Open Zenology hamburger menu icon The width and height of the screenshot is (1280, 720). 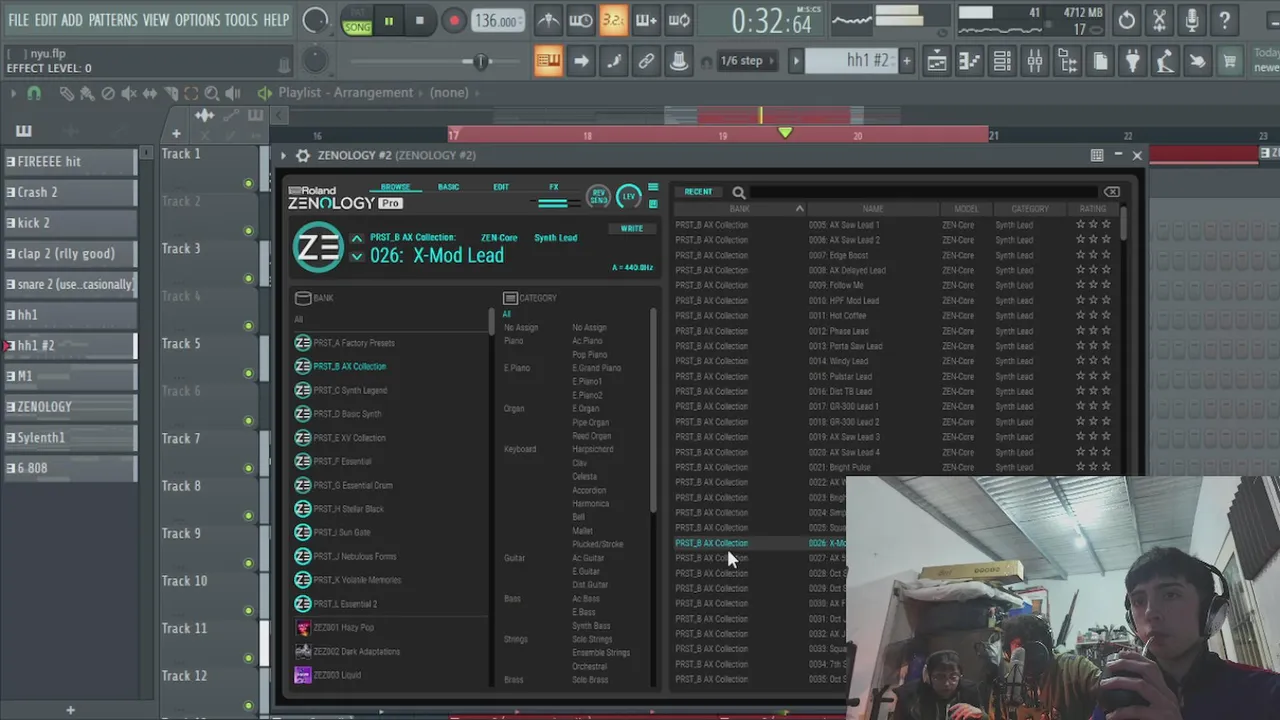click(653, 187)
